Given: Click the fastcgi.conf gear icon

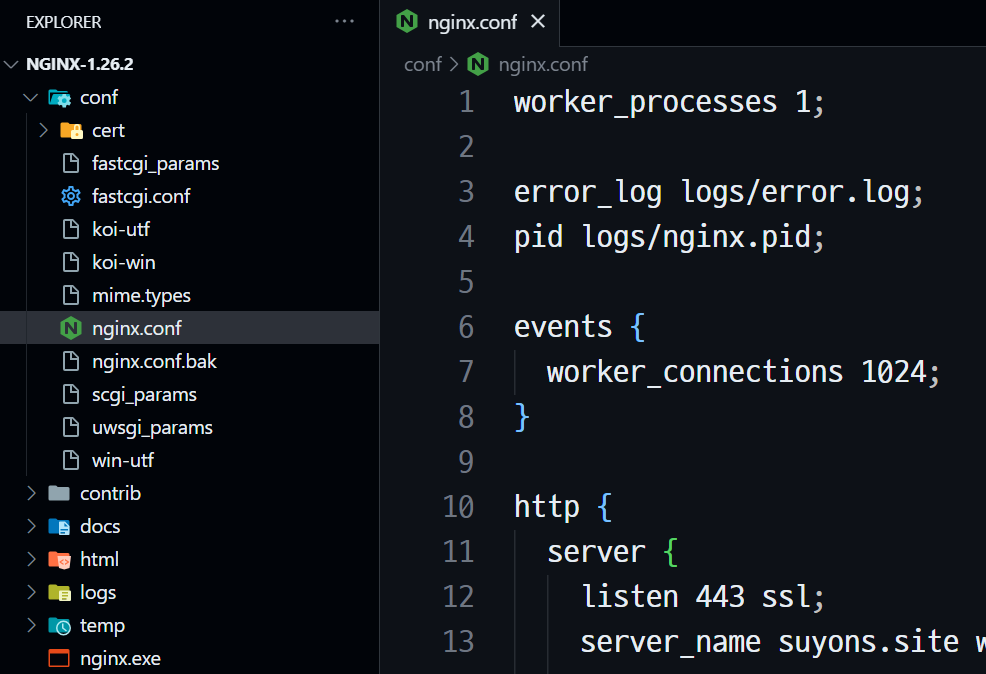Looking at the screenshot, I should pos(71,196).
